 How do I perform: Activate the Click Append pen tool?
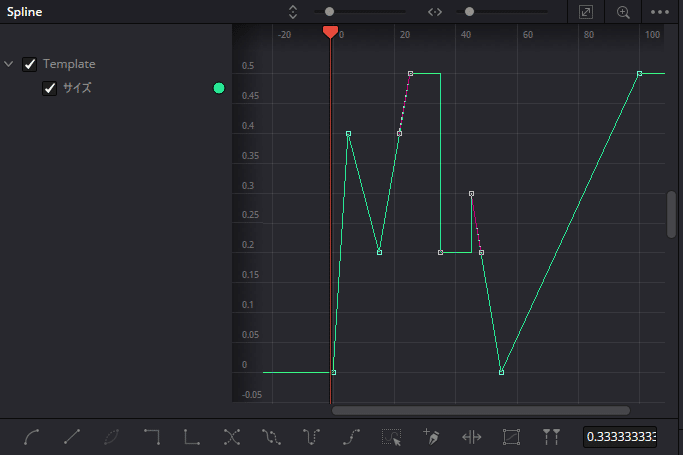click(x=431, y=437)
